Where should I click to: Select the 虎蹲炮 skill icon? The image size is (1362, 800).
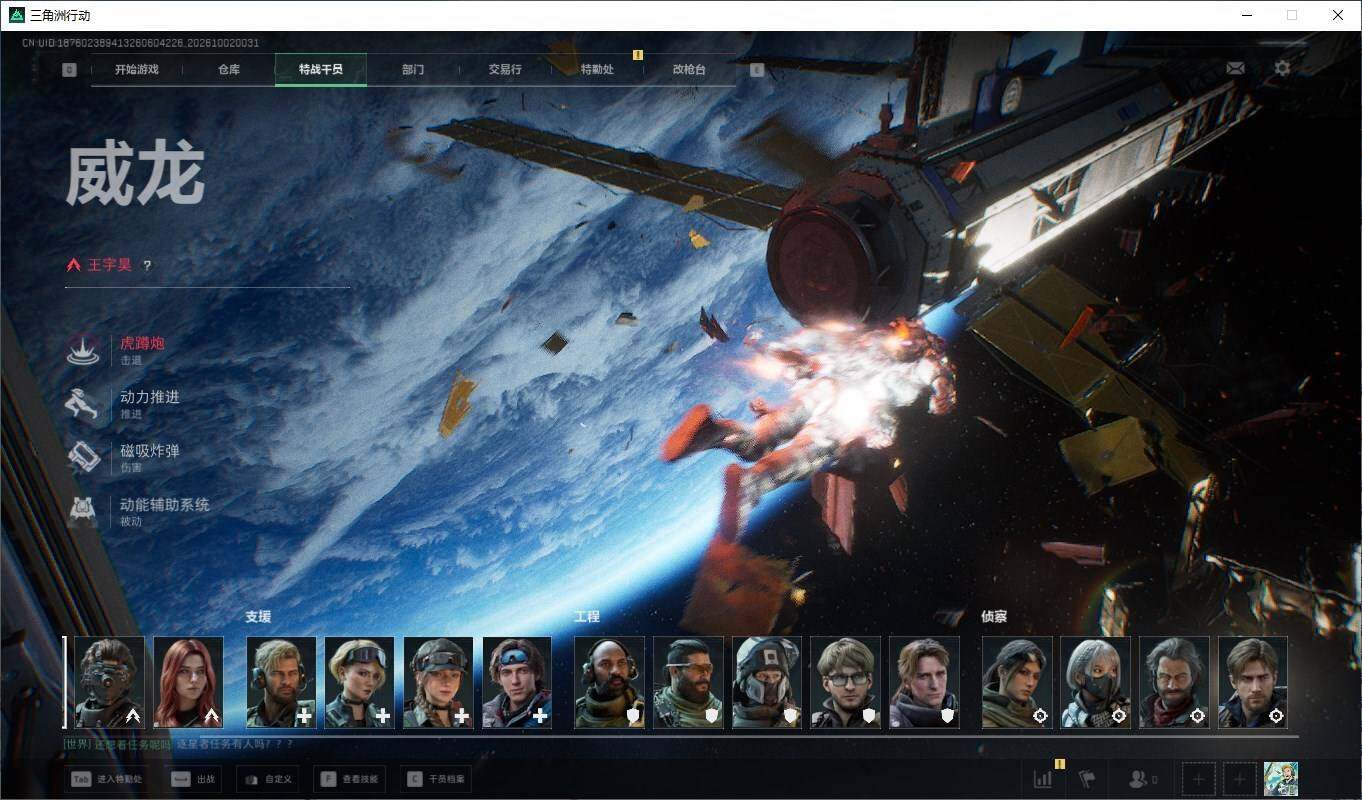tap(82, 350)
